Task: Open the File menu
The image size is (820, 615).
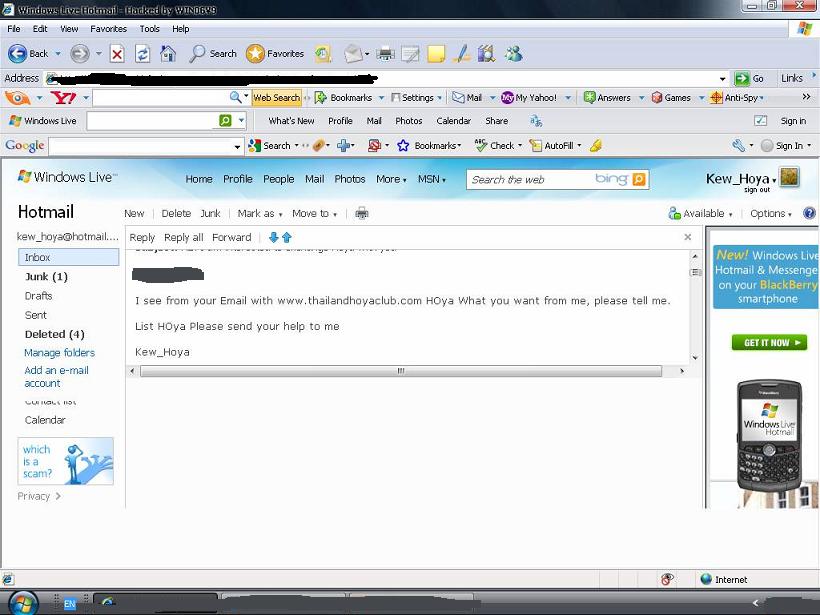Action: coord(14,29)
